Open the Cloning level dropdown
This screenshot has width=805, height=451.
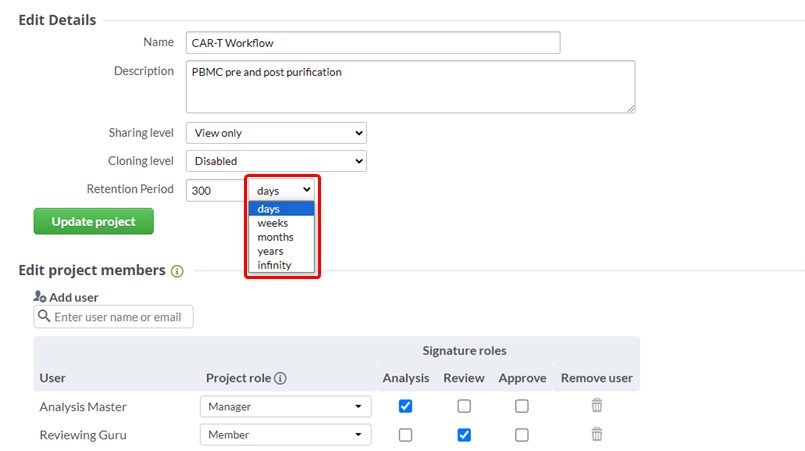click(276, 161)
